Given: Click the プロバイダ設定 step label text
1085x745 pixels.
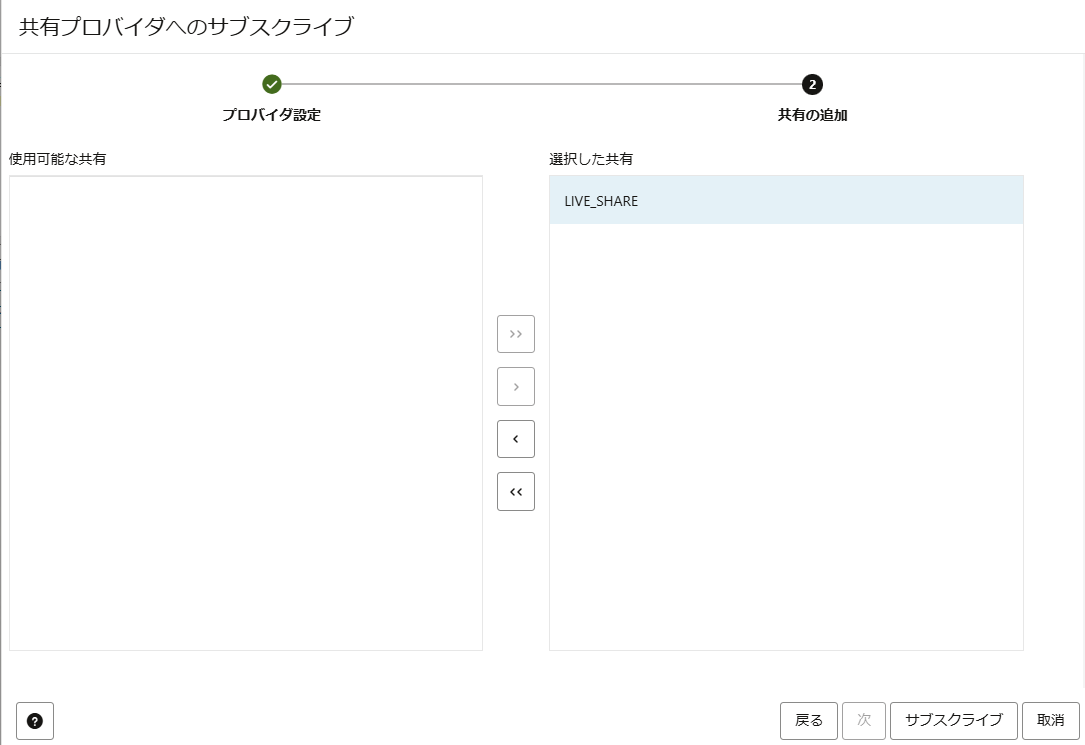Looking at the screenshot, I should point(271,114).
